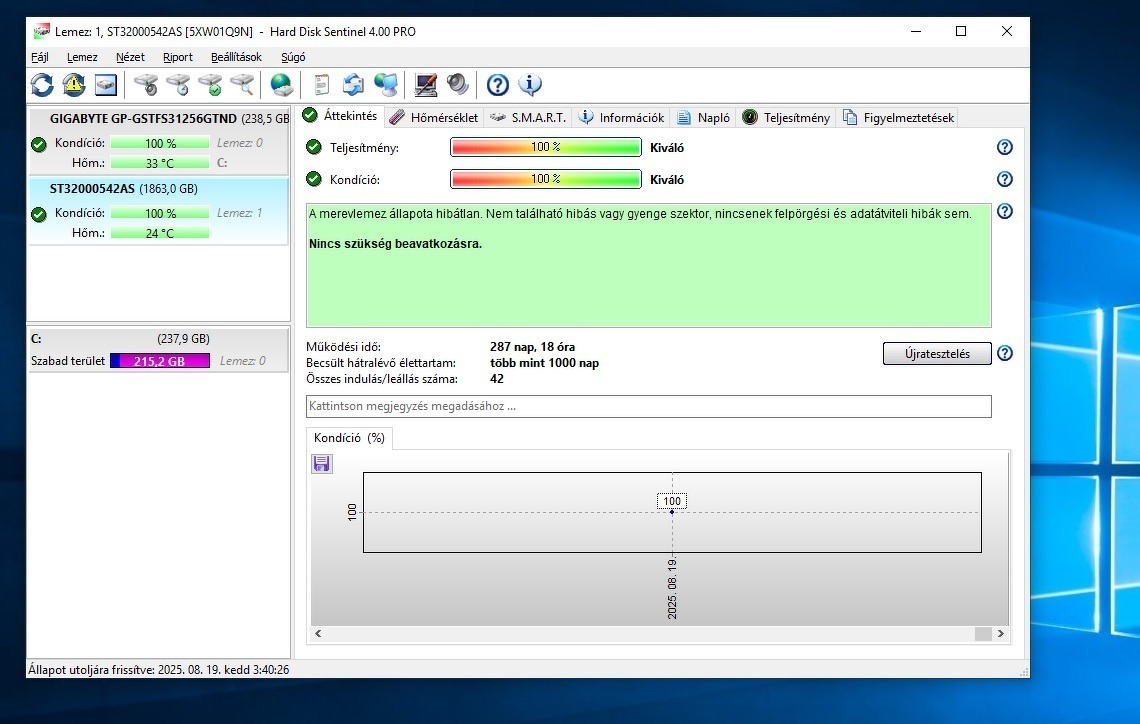Image resolution: width=1140 pixels, height=724 pixels.
Task: Click the refresh toolbar icon
Action: [x=42, y=85]
